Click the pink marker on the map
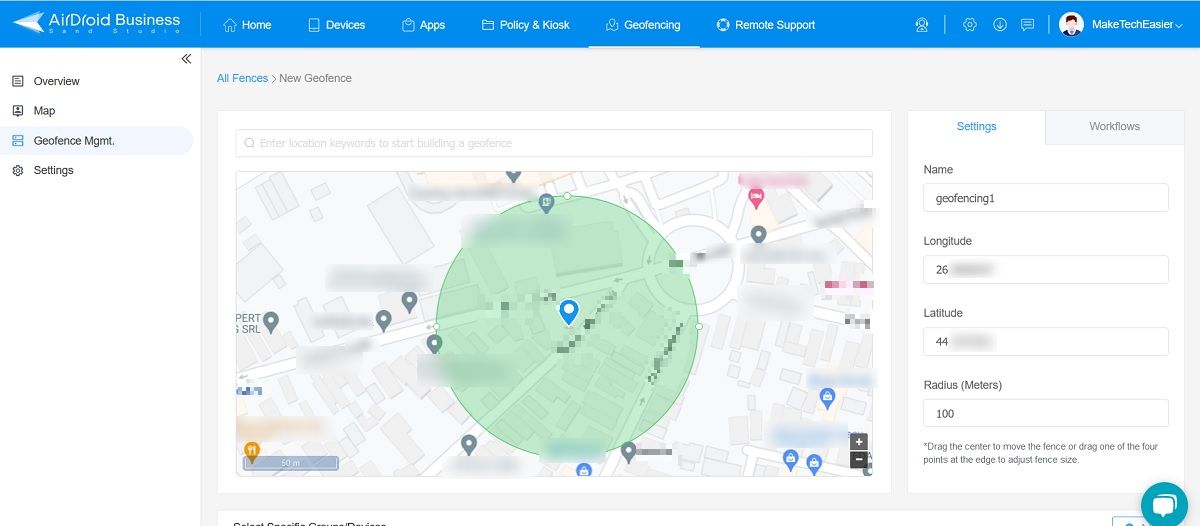 (x=756, y=199)
